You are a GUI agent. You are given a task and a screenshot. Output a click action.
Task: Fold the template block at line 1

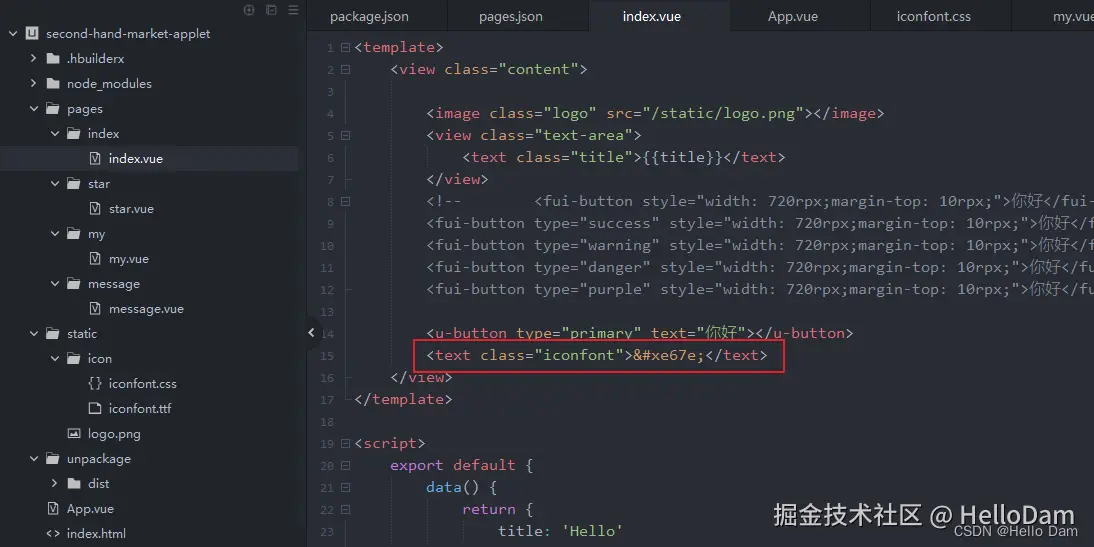(345, 47)
